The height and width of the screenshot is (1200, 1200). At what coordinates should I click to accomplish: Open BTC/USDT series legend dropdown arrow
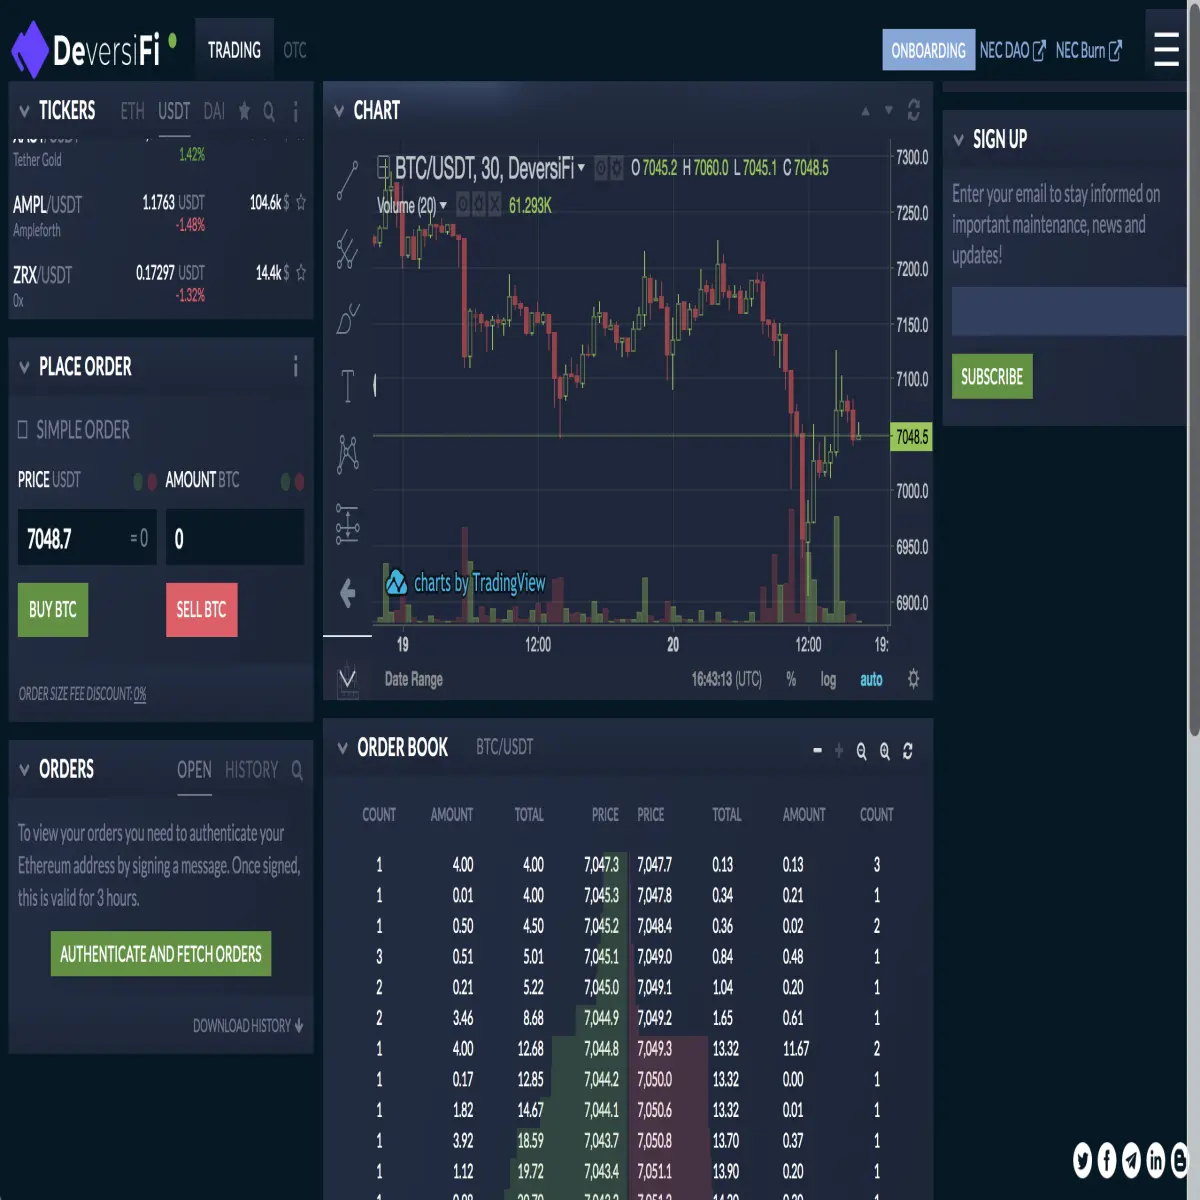click(x=581, y=168)
